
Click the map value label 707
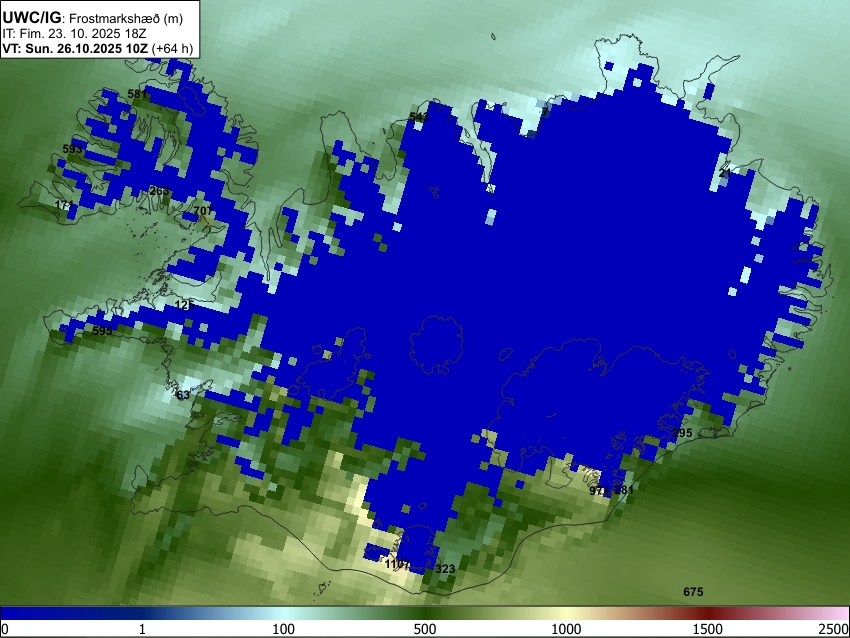click(203, 211)
